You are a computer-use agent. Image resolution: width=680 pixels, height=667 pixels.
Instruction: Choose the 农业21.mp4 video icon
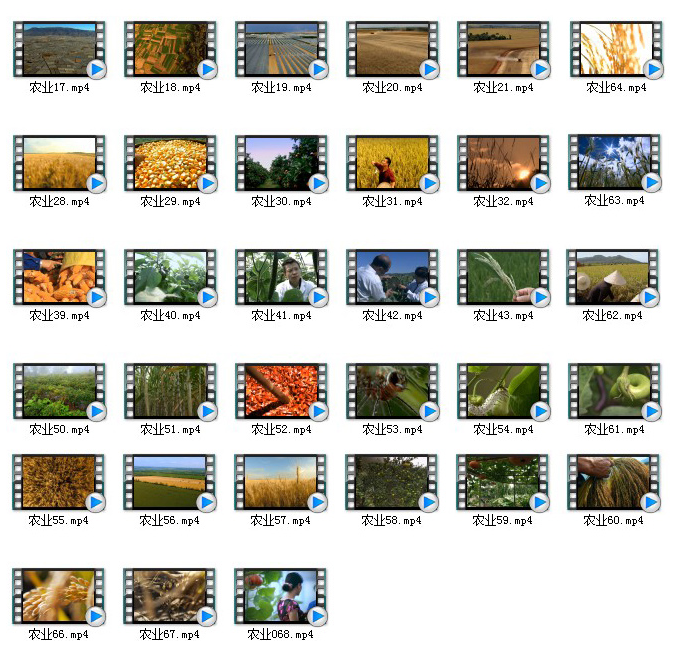coord(503,49)
